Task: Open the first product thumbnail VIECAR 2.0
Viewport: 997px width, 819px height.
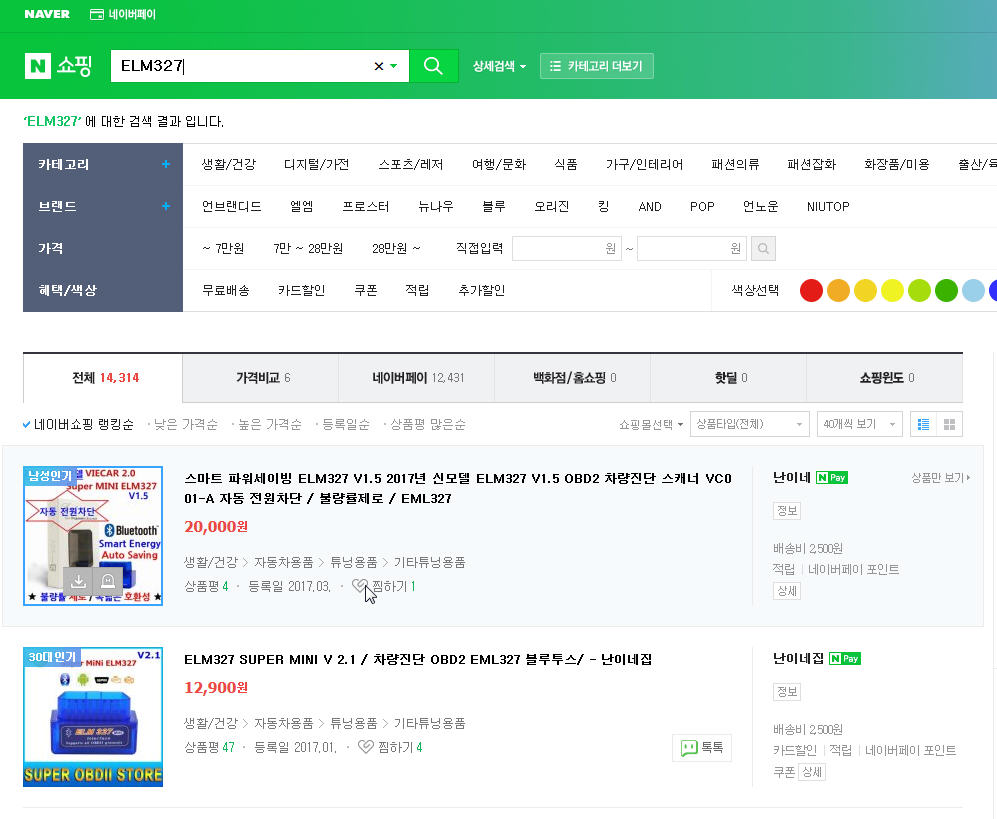Action: click(x=93, y=536)
